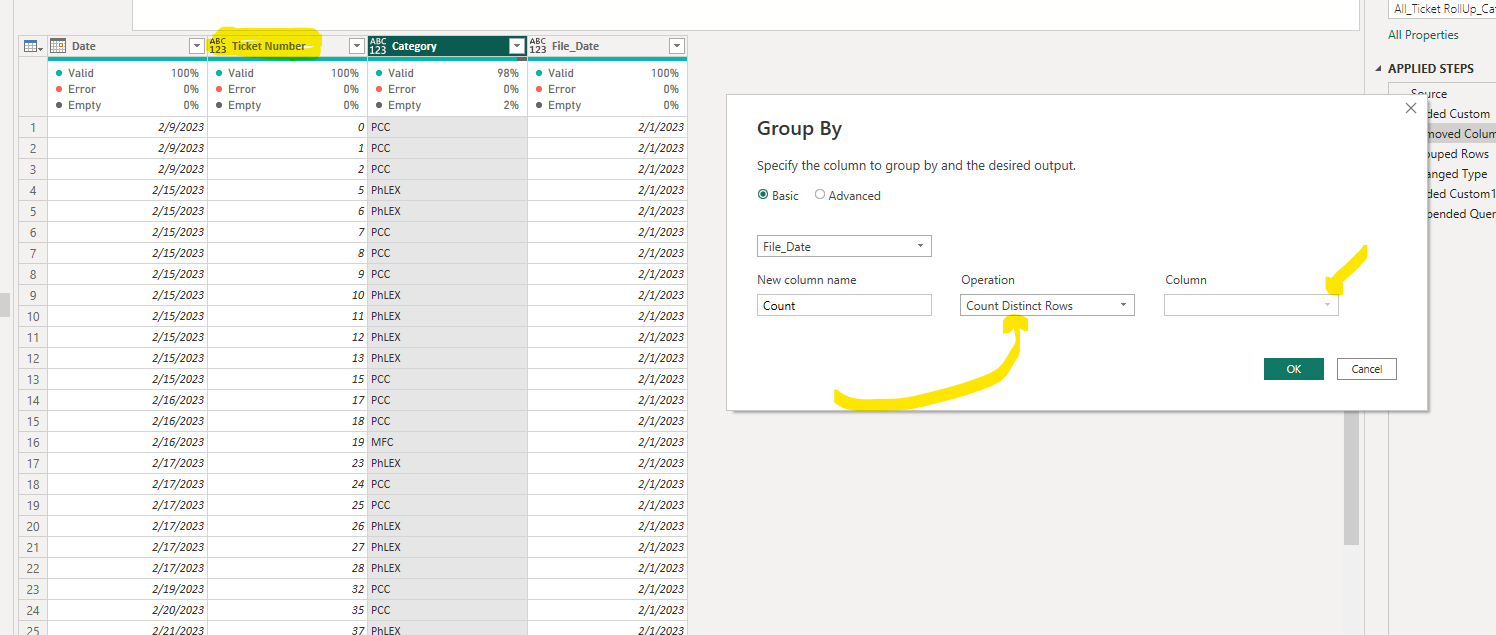Select the Date column header

pos(128,46)
